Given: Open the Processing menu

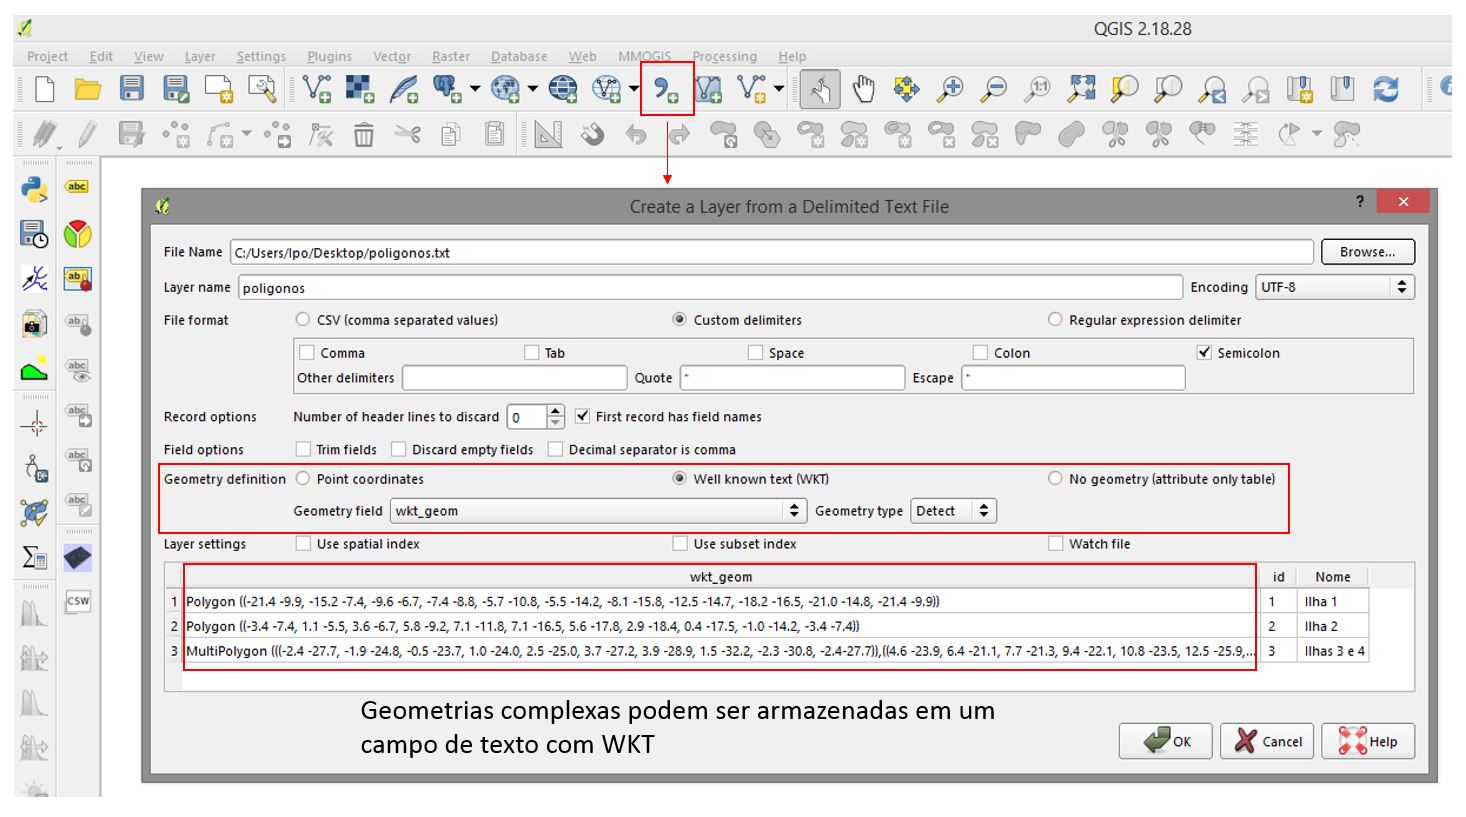Looking at the screenshot, I should pos(724,57).
